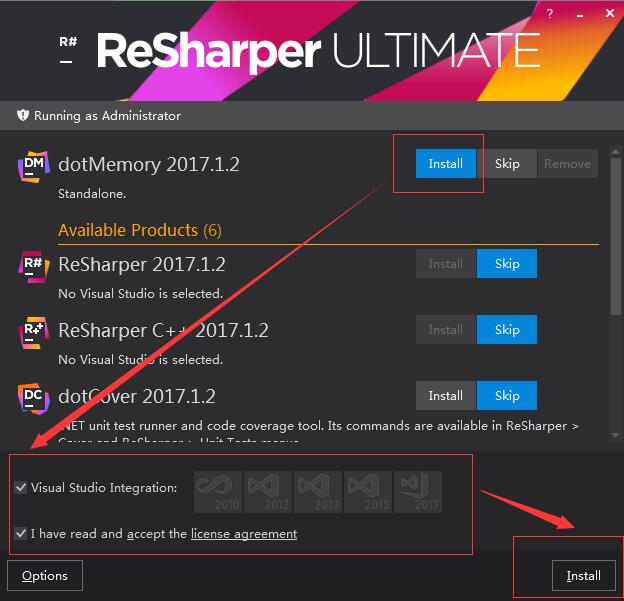Select Visual Studio 2015 integration icon
The width and height of the screenshot is (624, 601).
pyautogui.click(x=368, y=492)
